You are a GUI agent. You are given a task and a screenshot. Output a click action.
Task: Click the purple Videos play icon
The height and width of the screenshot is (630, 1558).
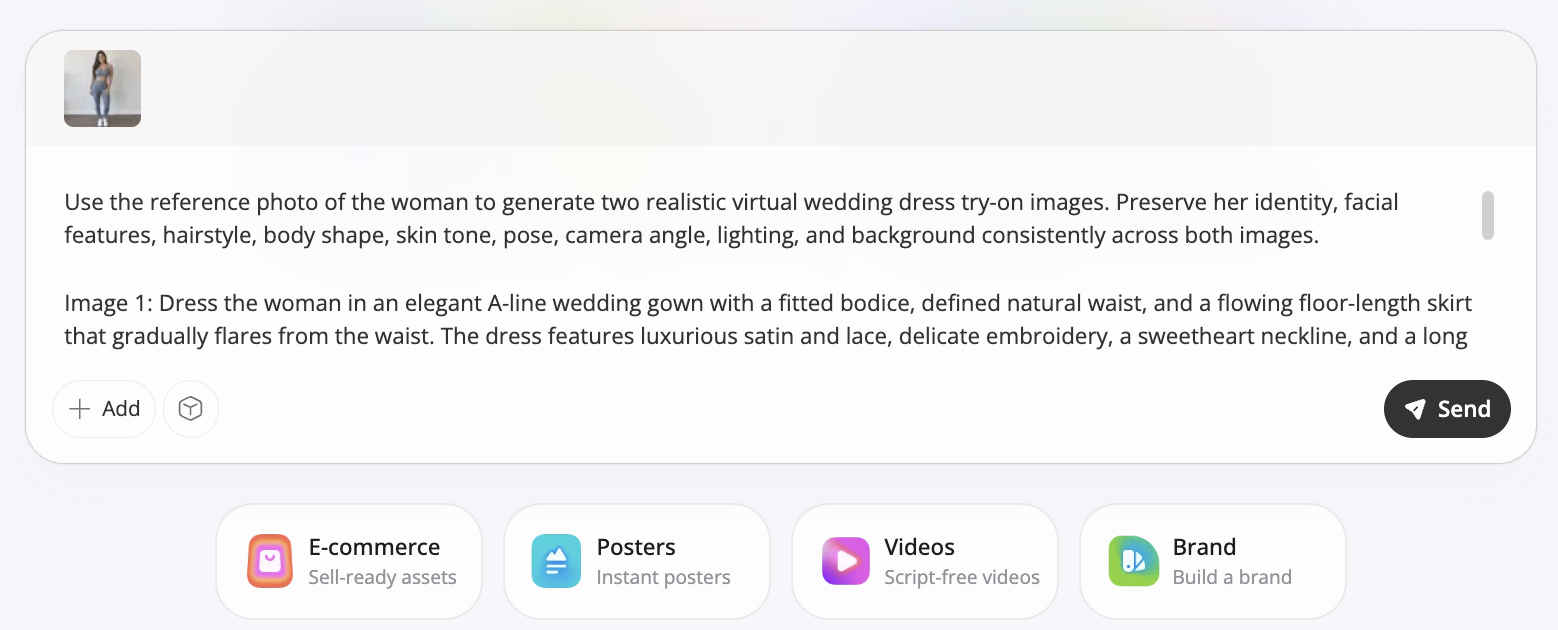click(846, 561)
